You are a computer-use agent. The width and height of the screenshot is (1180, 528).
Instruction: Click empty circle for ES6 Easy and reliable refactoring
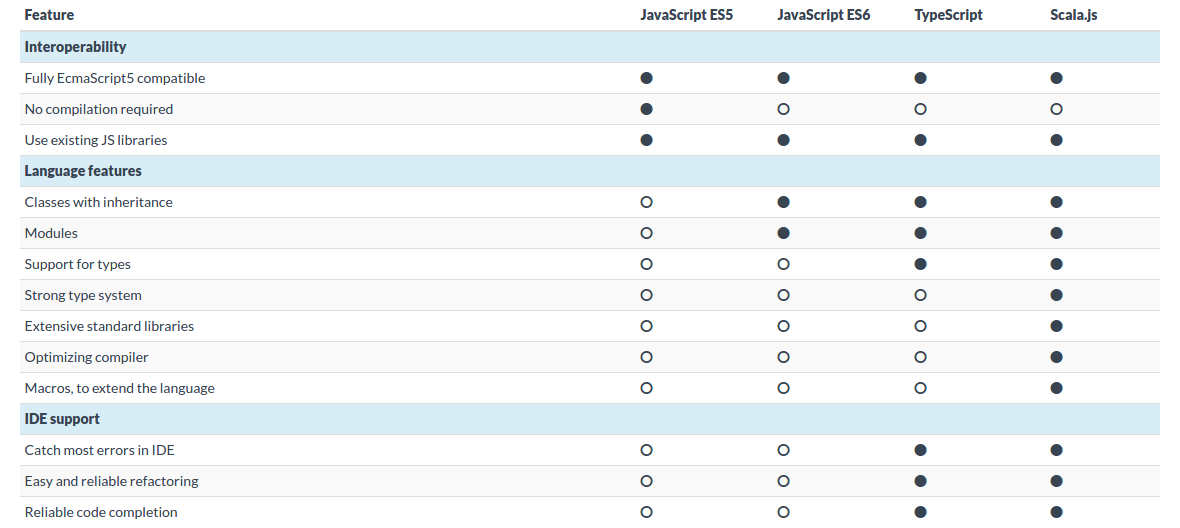pyautogui.click(x=783, y=481)
